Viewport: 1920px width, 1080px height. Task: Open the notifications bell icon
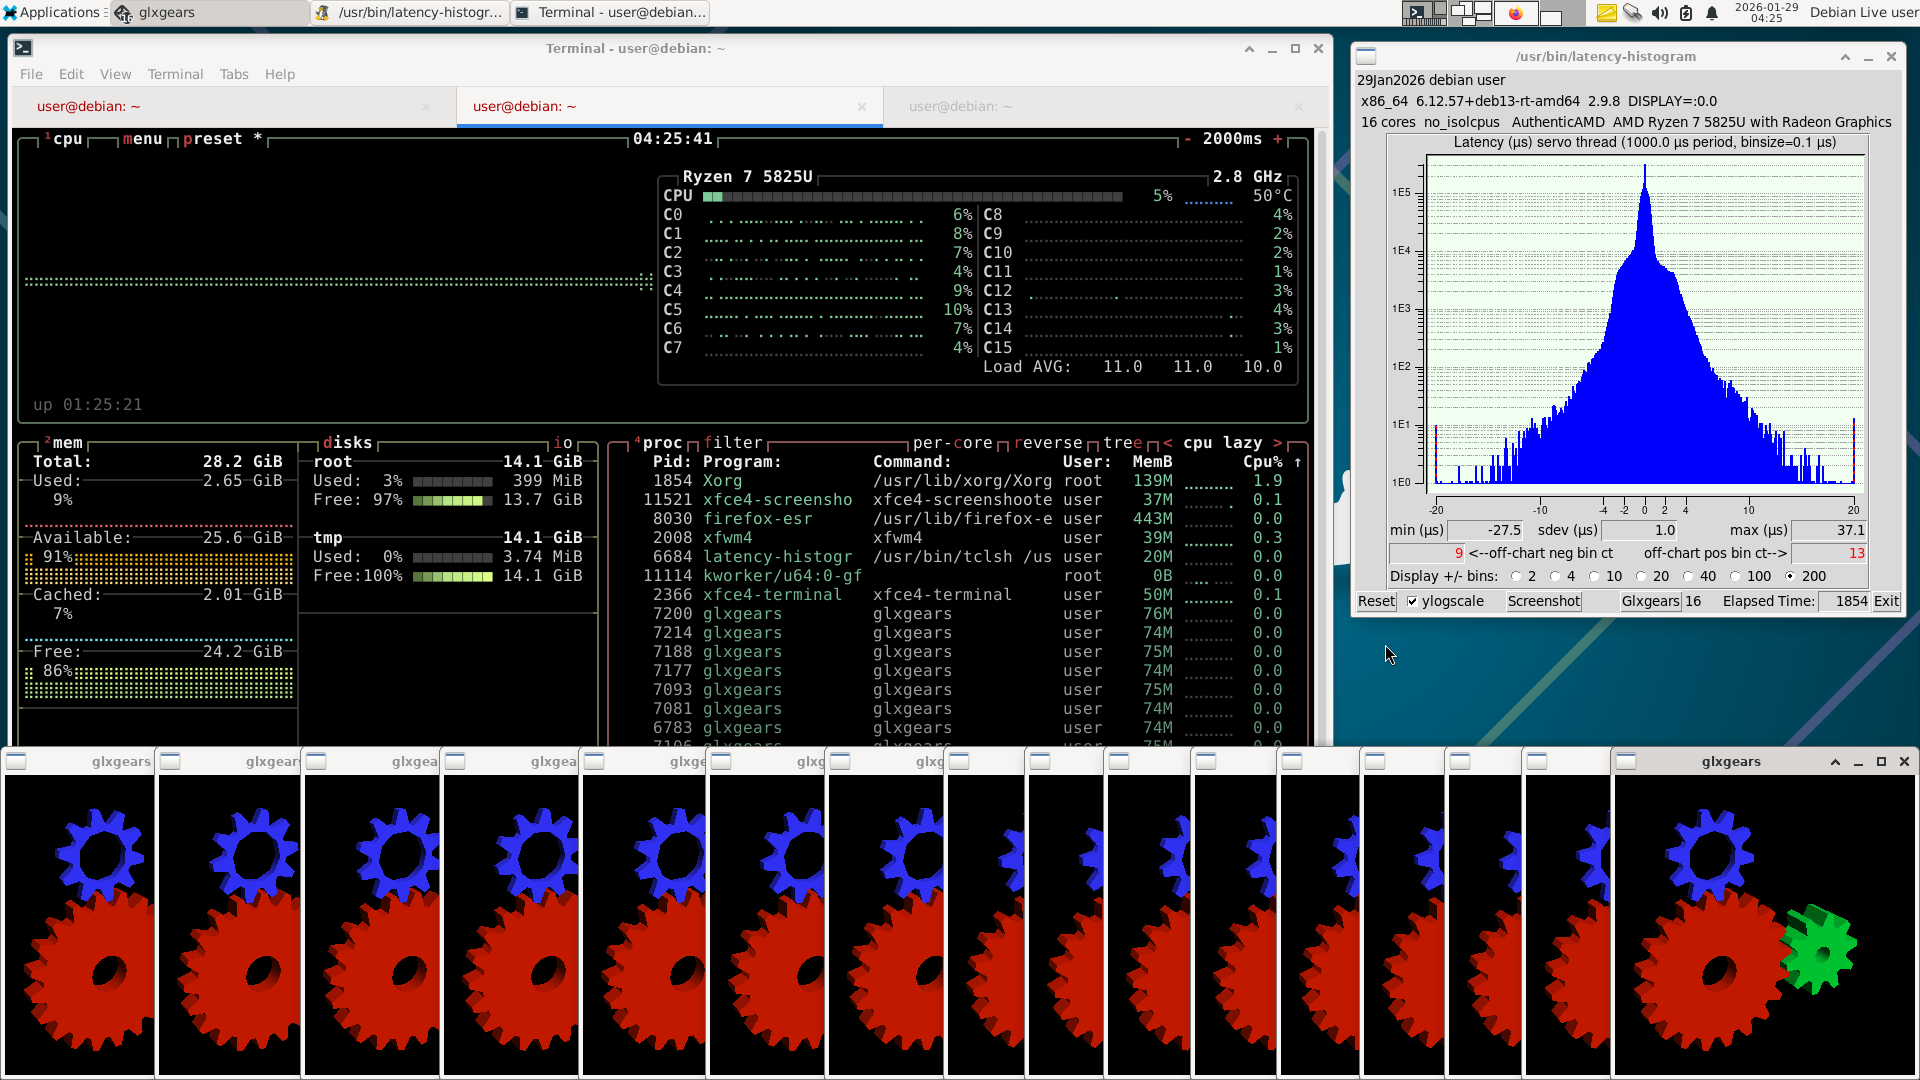pyautogui.click(x=1712, y=13)
